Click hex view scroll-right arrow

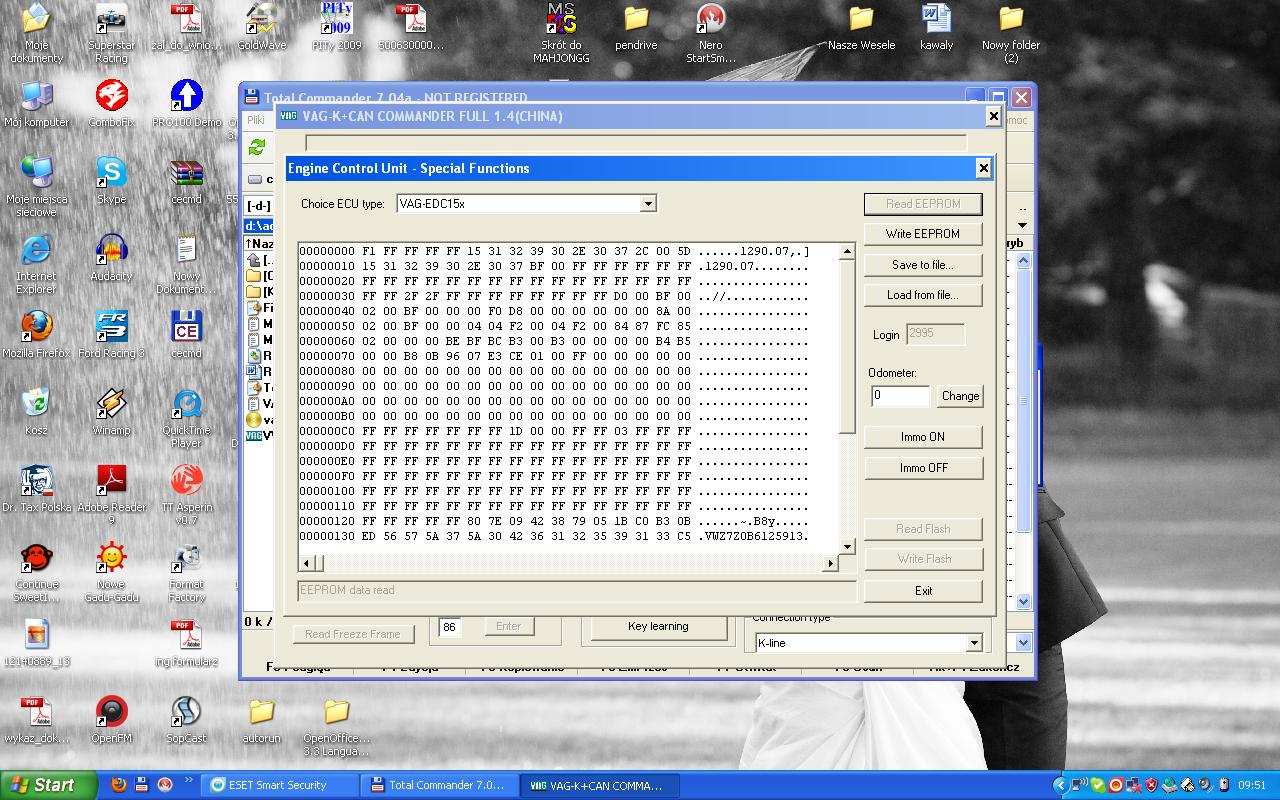(831, 563)
